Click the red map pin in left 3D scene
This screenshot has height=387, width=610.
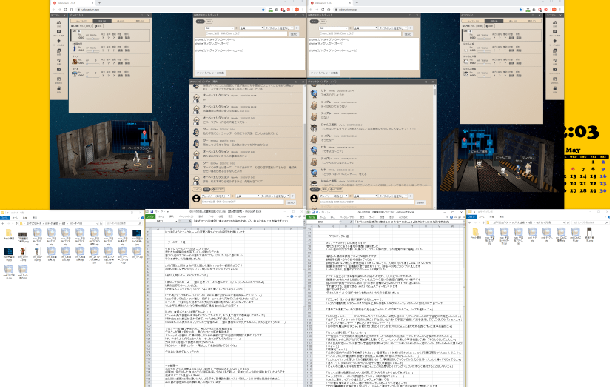(144, 133)
